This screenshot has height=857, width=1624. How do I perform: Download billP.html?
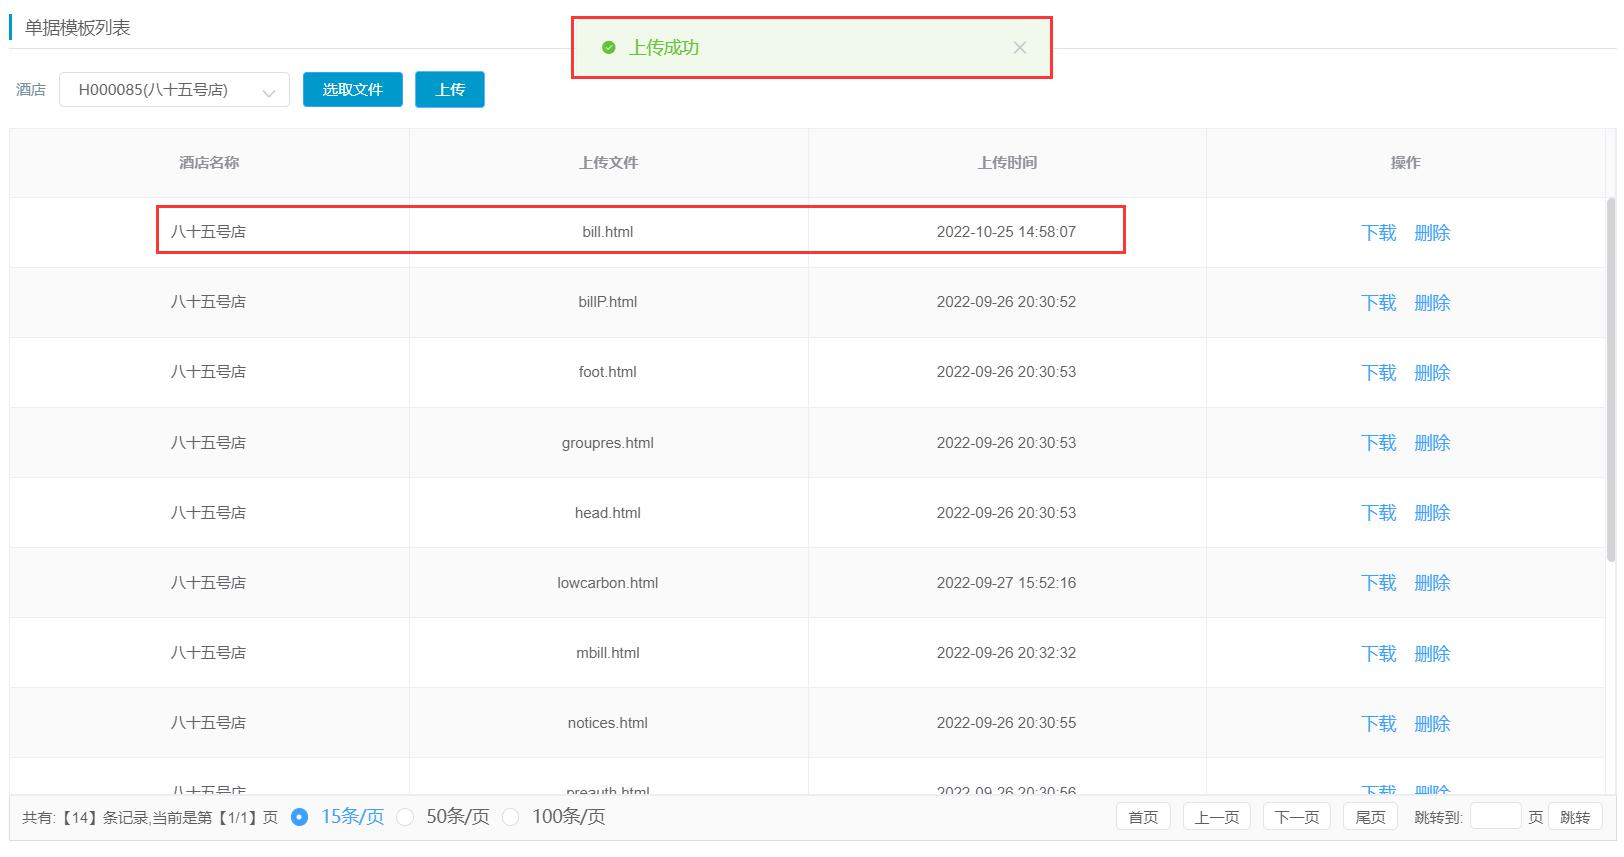click(1378, 303)
